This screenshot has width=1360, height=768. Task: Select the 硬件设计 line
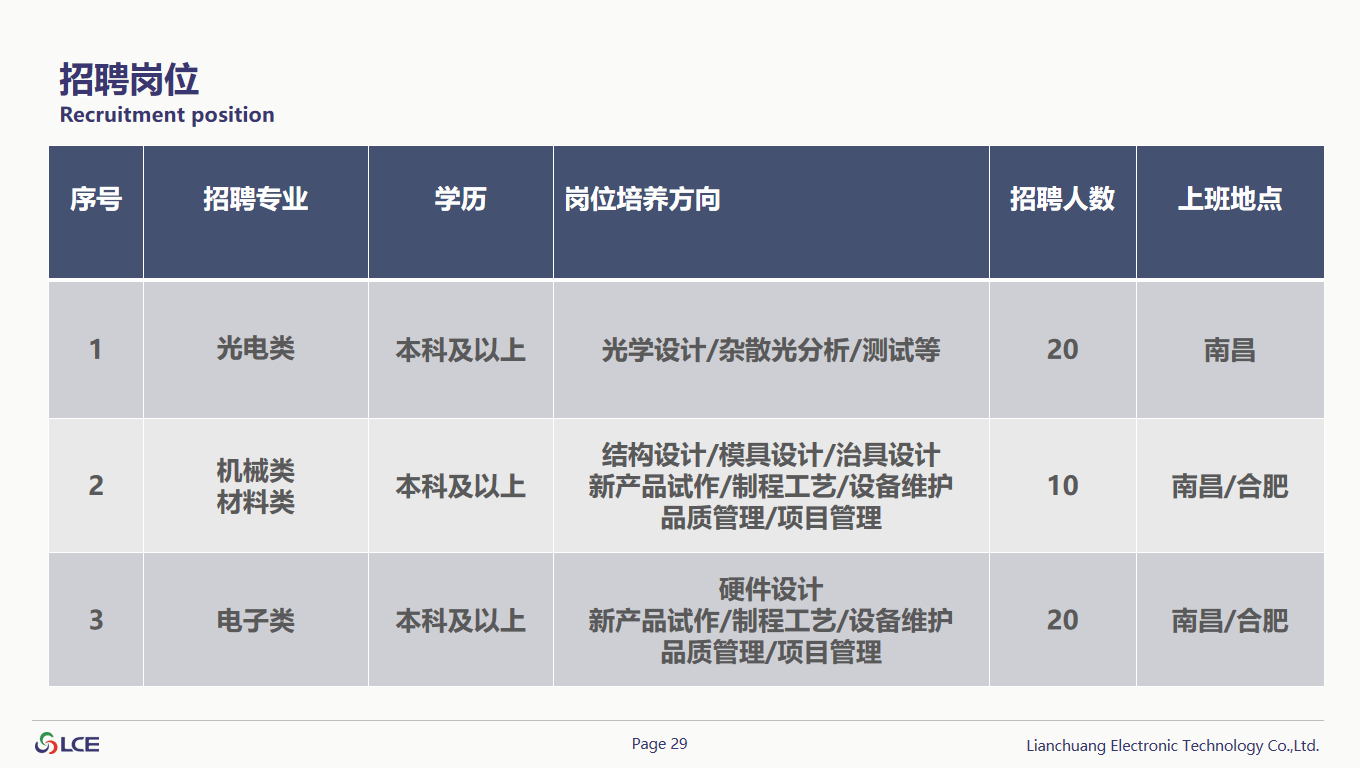pos(771,589)
